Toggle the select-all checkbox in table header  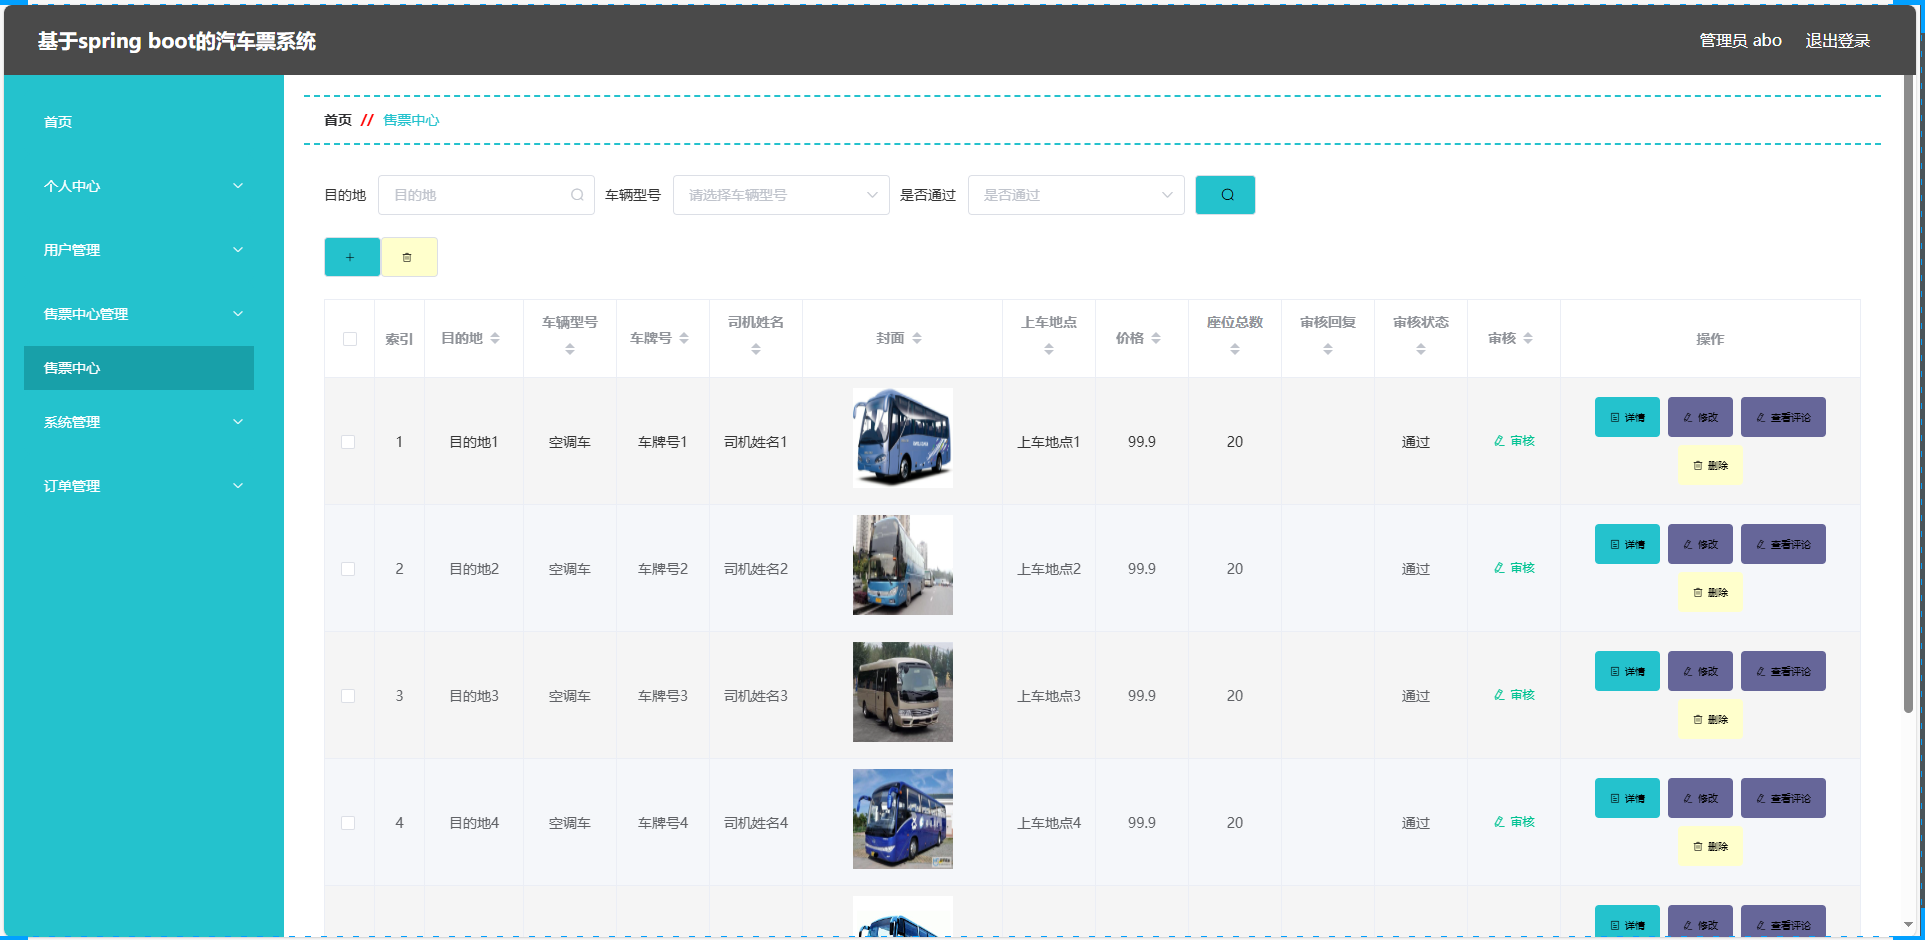pos(350,339)
